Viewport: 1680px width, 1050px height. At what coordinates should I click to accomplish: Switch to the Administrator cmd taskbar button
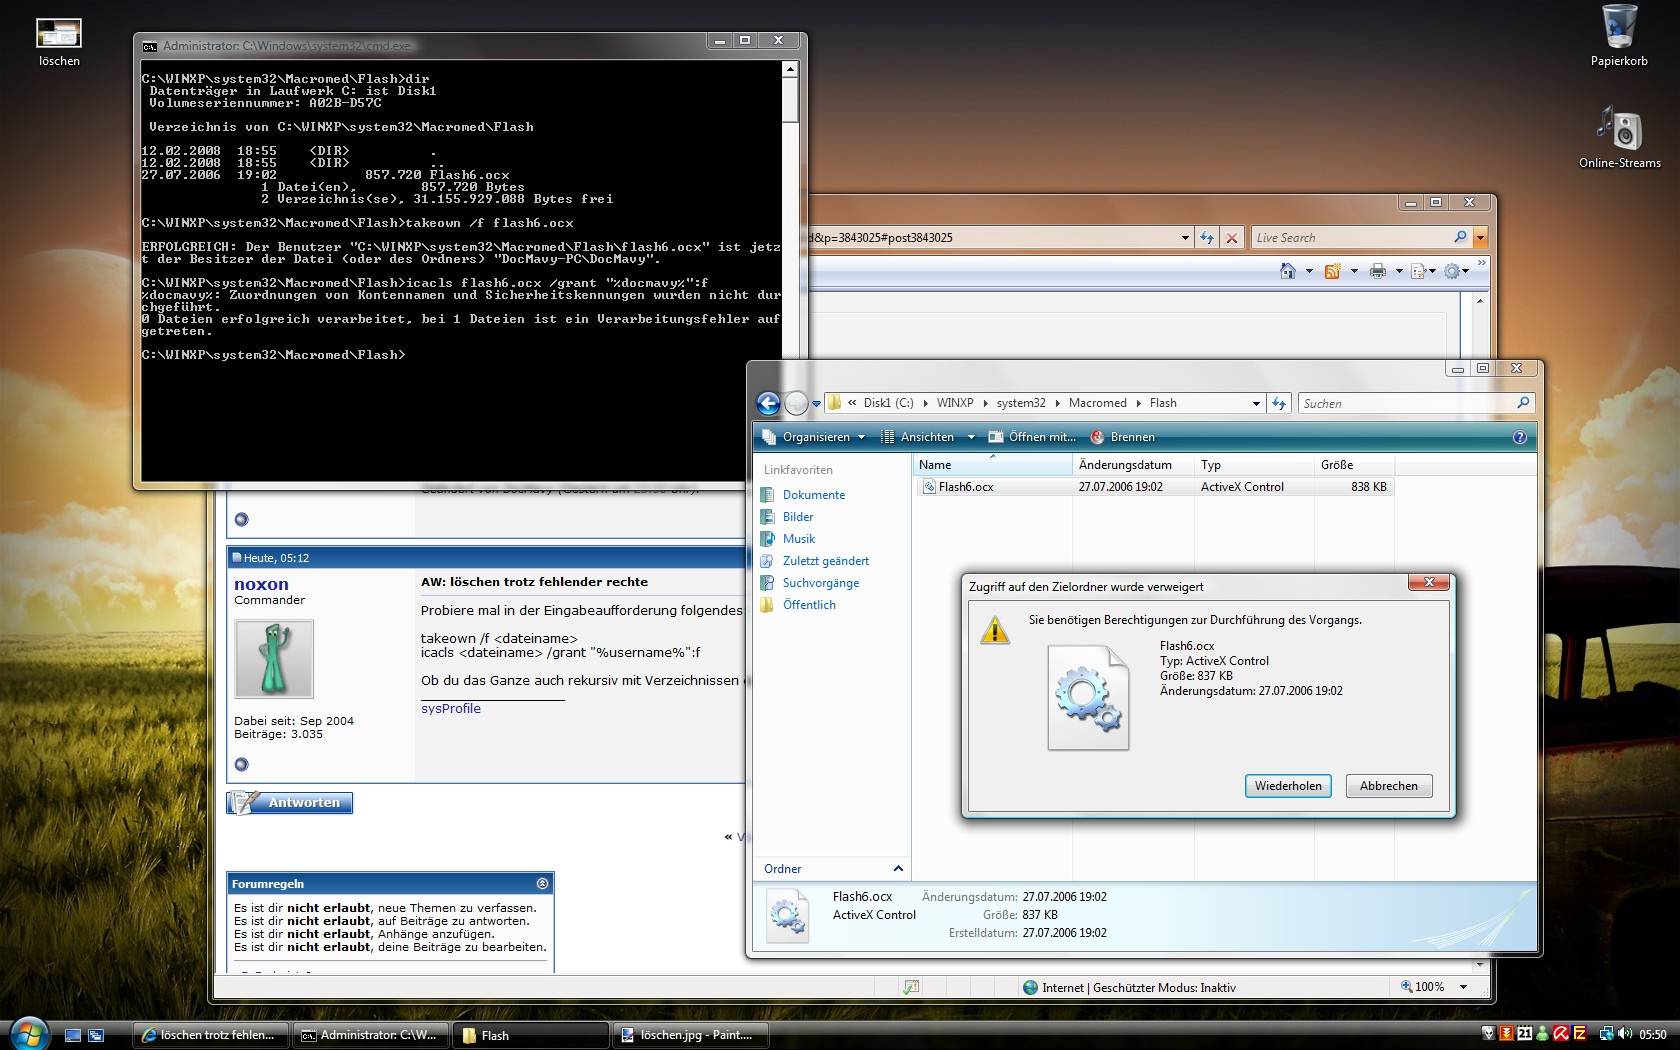point(372,1035)
